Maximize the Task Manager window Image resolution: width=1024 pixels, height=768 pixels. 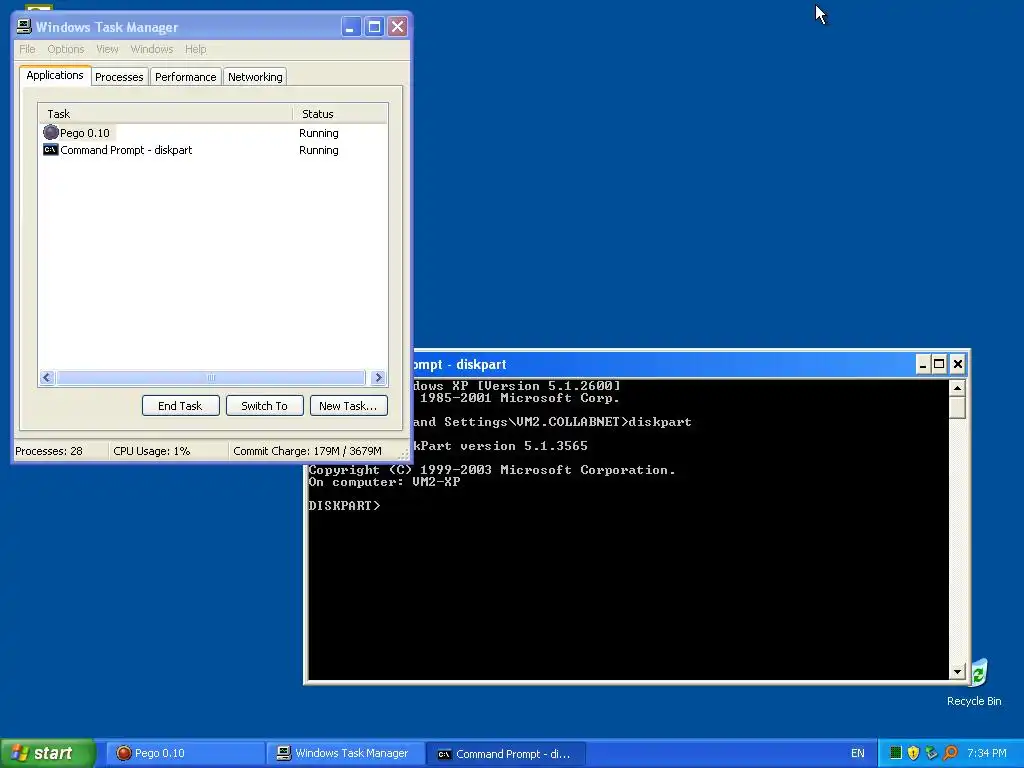coord(374,27)
